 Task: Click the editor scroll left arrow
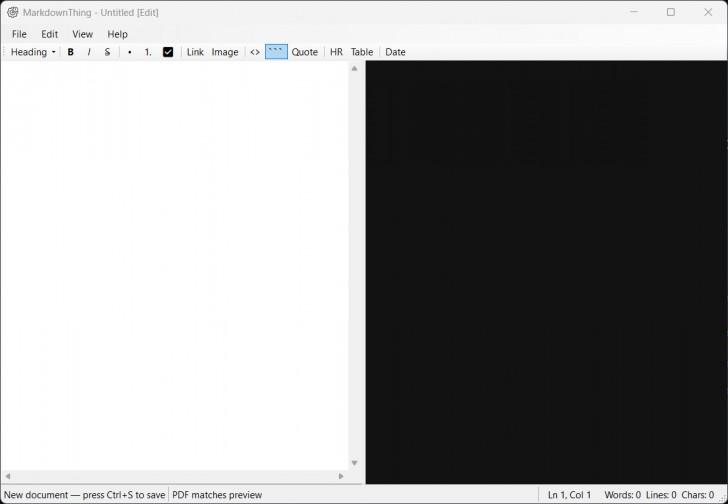[7, 476]
